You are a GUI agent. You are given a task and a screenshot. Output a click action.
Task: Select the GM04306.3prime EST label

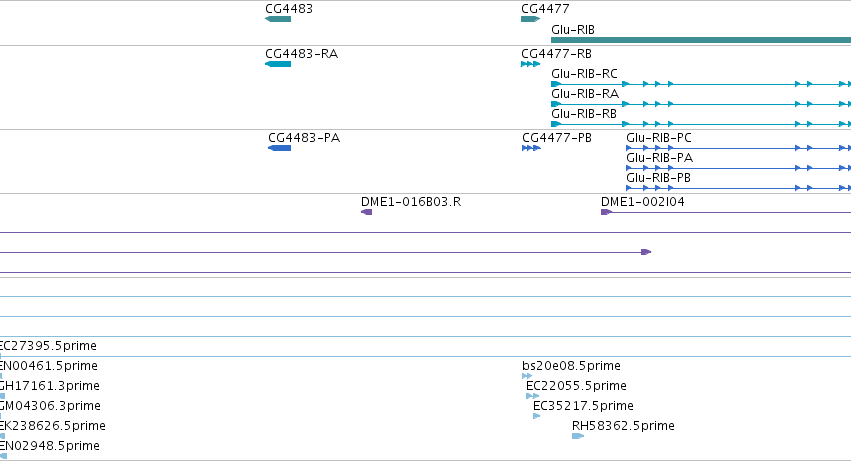(50, 406)
